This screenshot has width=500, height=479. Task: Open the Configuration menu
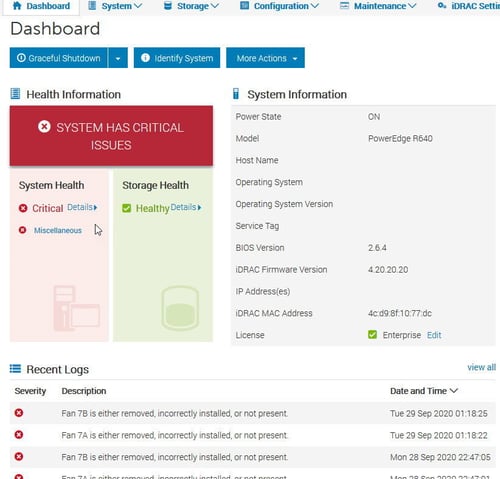click(x=280, y=6)
